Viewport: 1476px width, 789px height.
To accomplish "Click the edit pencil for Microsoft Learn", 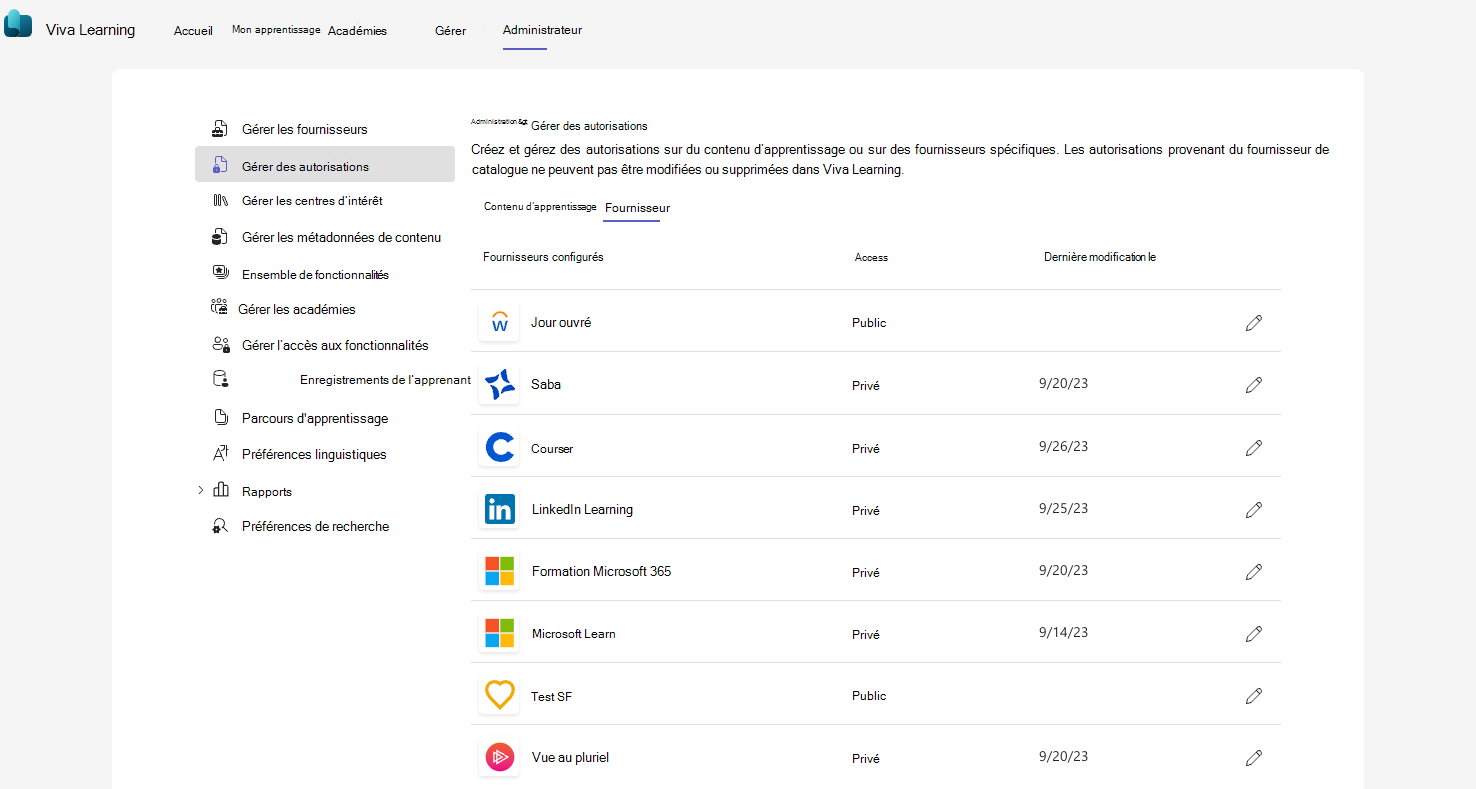I will 1253,633.
